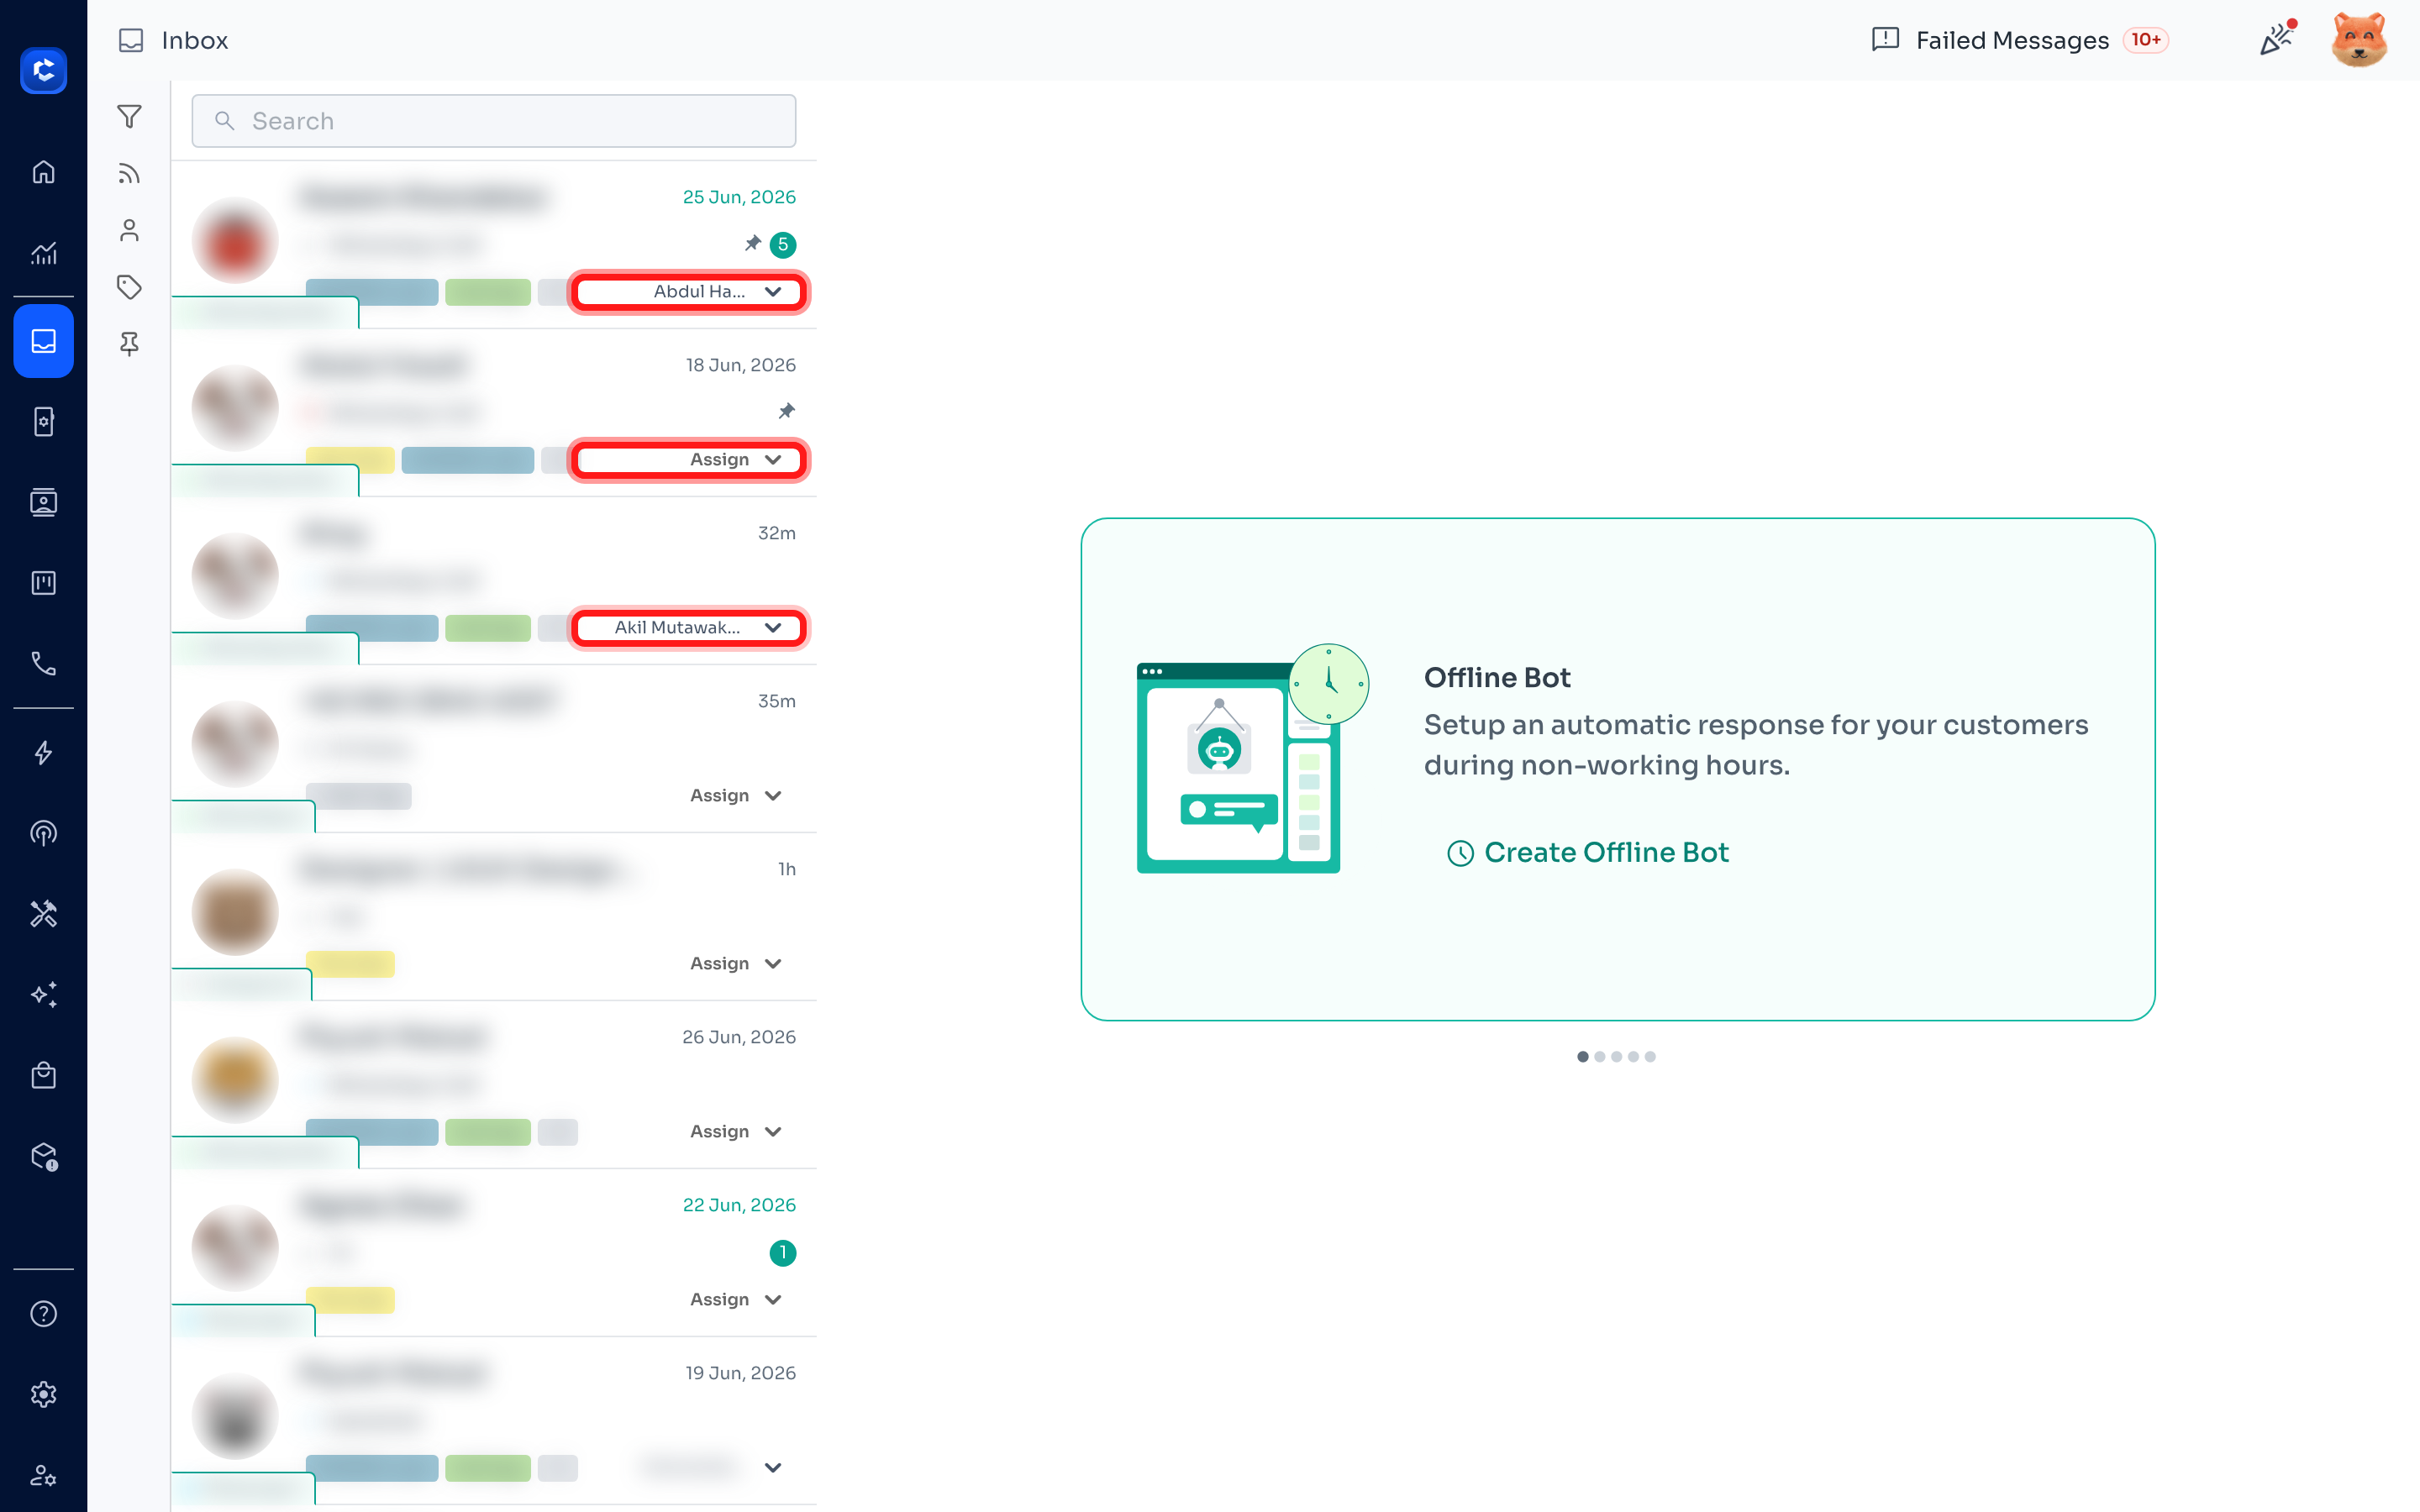Open the lightning bolt automation icon
Image resolution: width=2420 pixels, height=1512 pixels.
(x=43, y=753)
